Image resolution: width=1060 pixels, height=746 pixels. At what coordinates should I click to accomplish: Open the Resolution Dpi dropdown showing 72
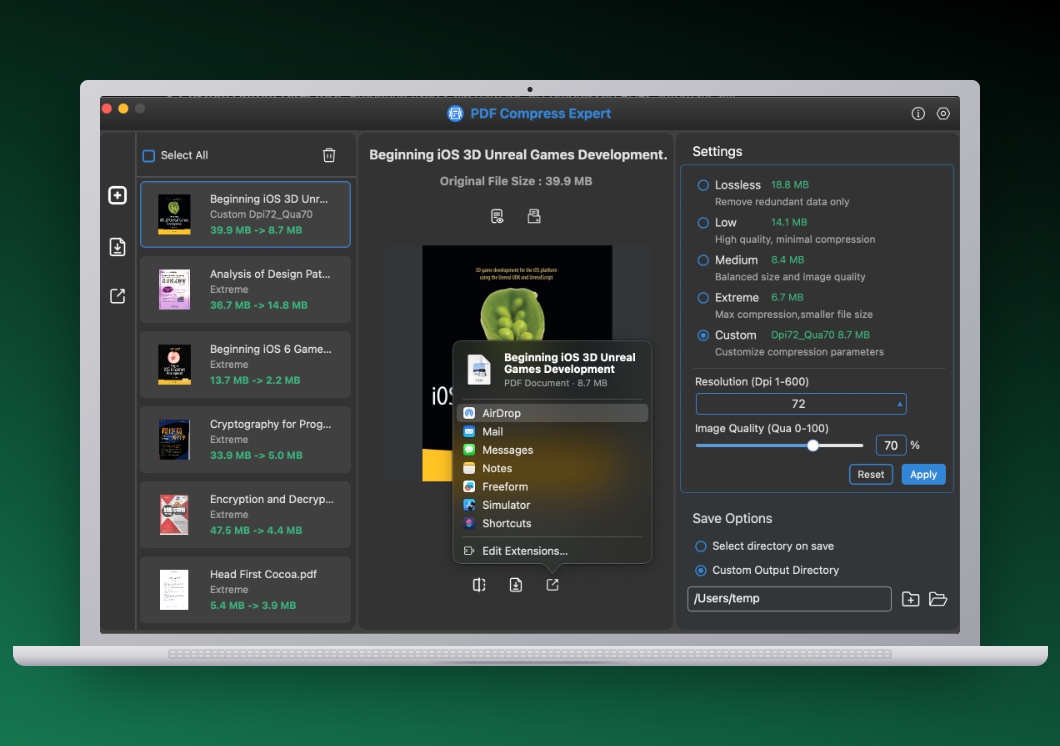(x=800, y=404)
